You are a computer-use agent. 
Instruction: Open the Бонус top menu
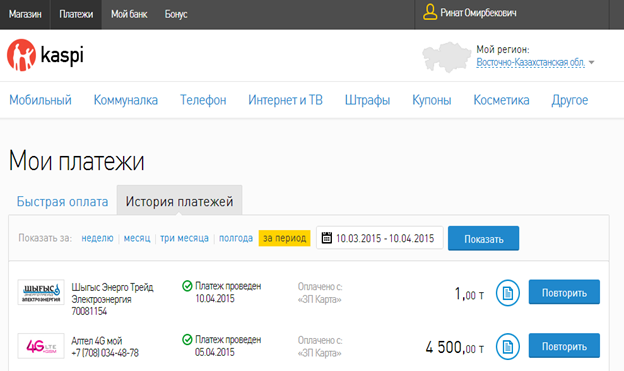(x=176, y=14)
